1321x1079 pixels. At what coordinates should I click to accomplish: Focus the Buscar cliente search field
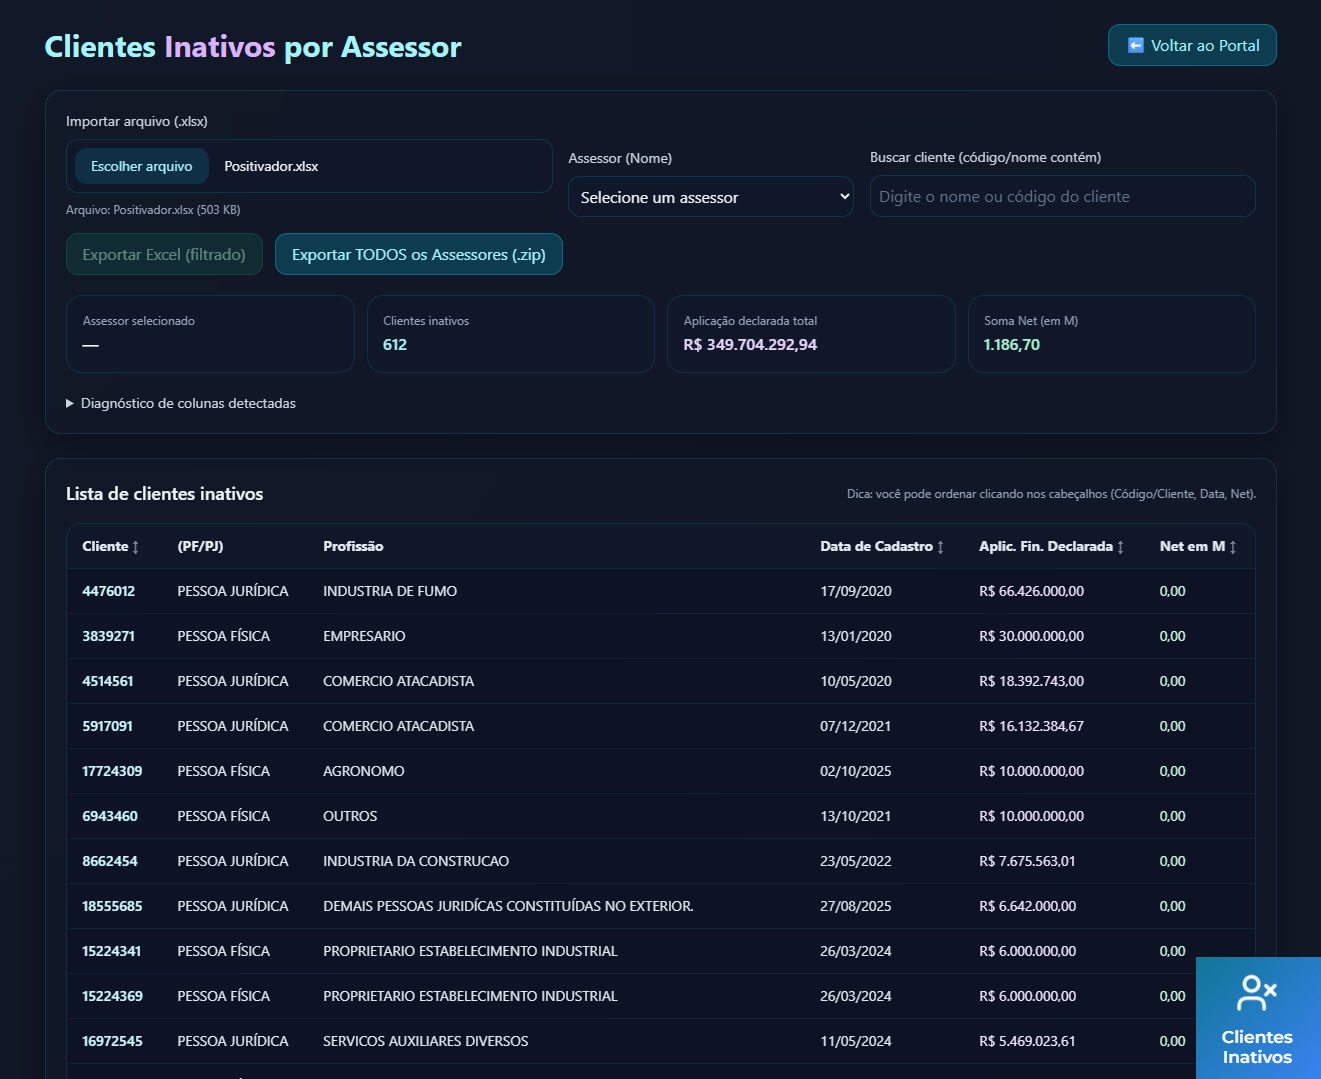(1062, 197)
